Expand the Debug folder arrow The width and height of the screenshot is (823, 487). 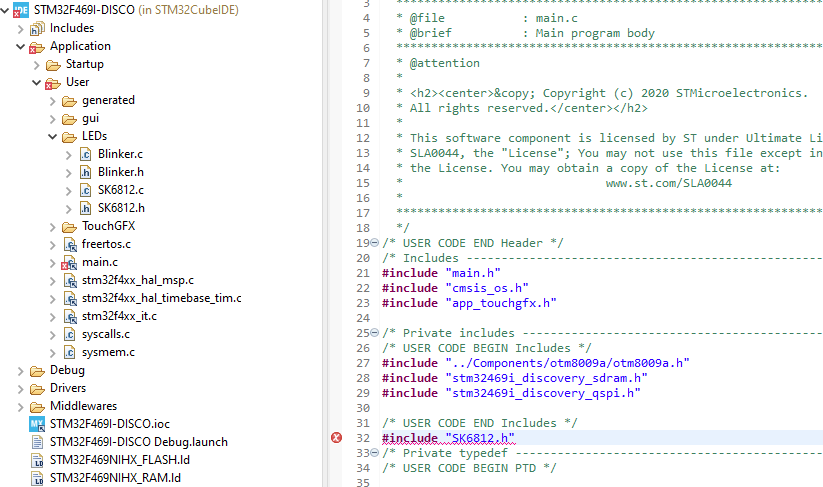coord(20,371)
